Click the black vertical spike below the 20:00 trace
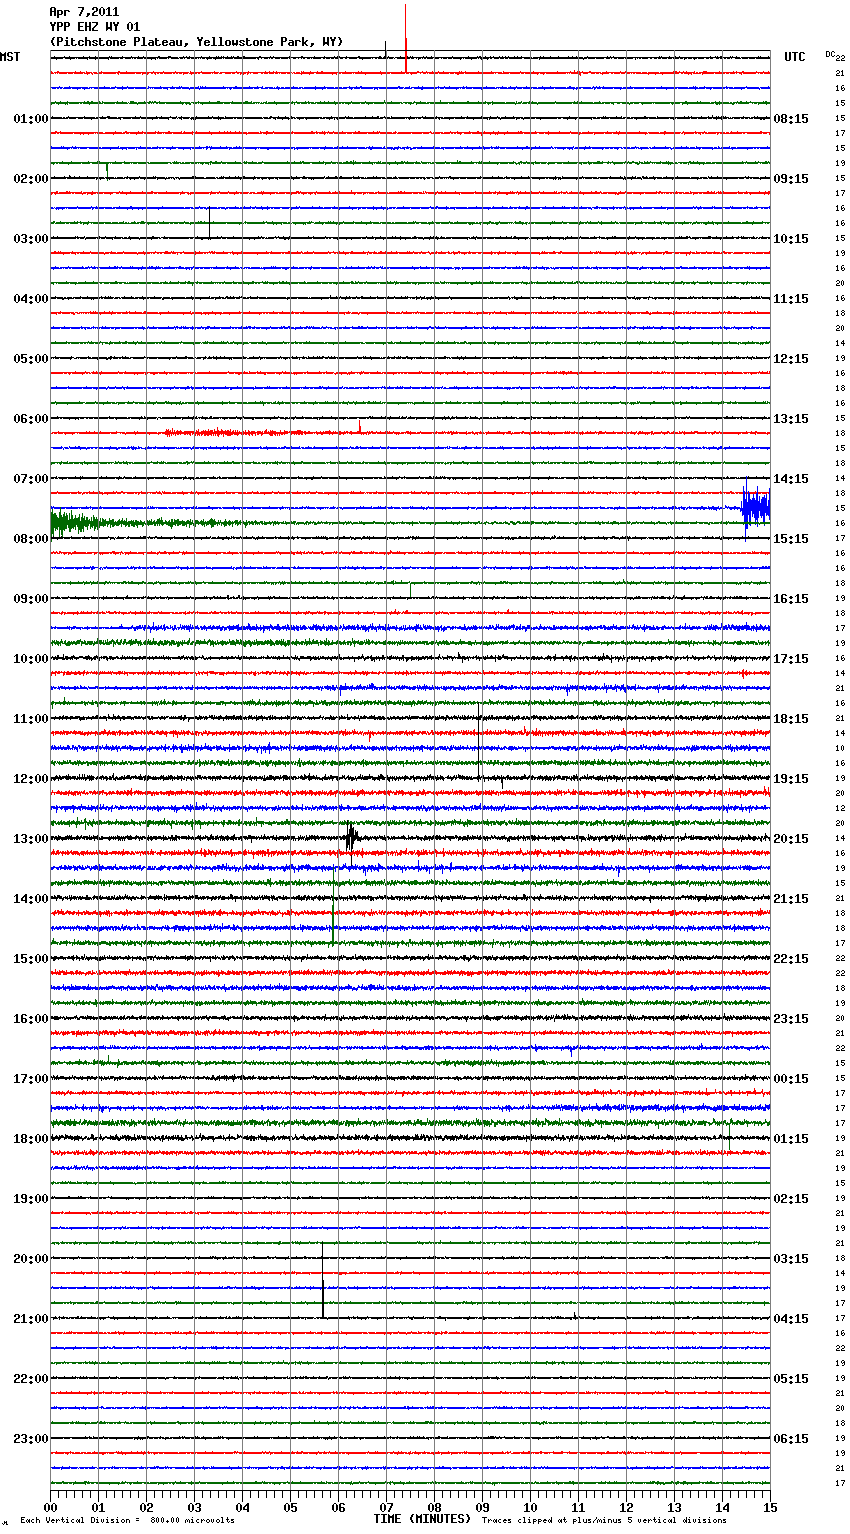Viewport: 850px width, 1534px height. [323, 1281]
